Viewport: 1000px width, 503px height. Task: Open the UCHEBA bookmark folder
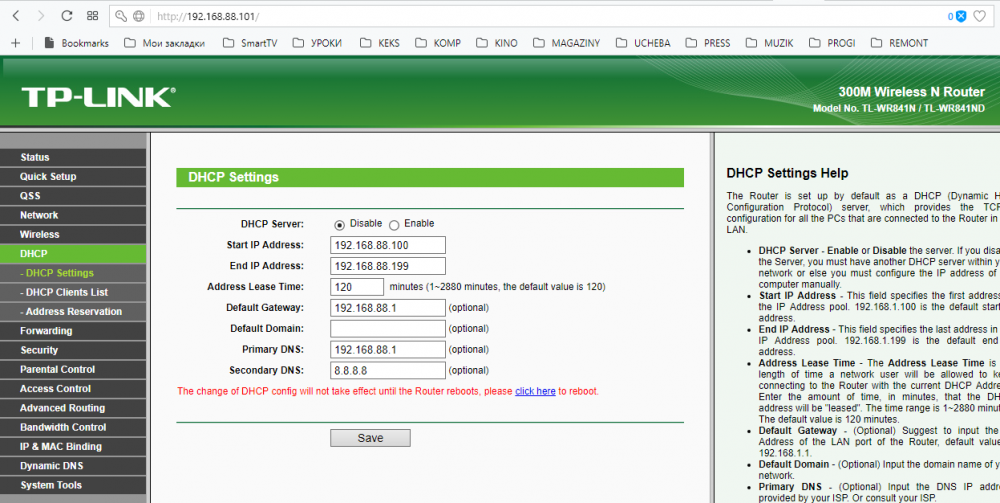click(643, 43)
